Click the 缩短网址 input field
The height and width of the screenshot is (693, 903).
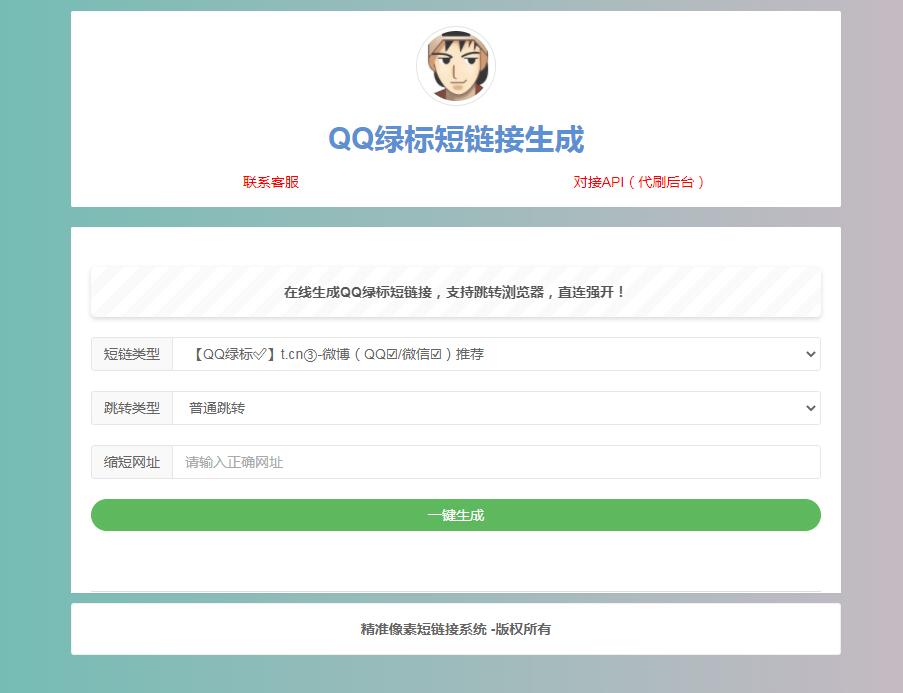pos(450,462)
